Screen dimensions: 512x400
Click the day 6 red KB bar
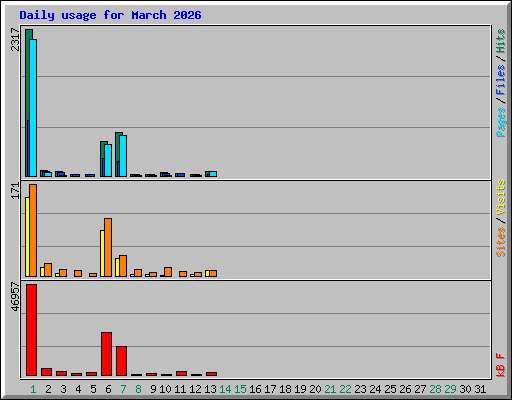pyautogui.click(x=106, y=354)
